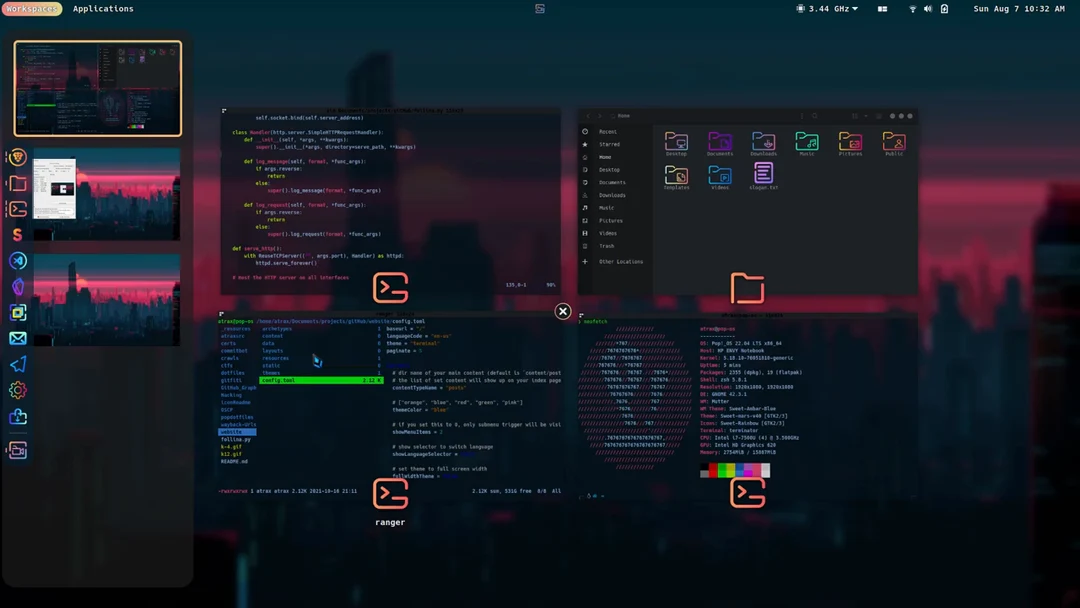Viewport: 1080px width, 608px height.
Task: Click the search icon in the Files toolbar
Action: click(x=814, y=116)
